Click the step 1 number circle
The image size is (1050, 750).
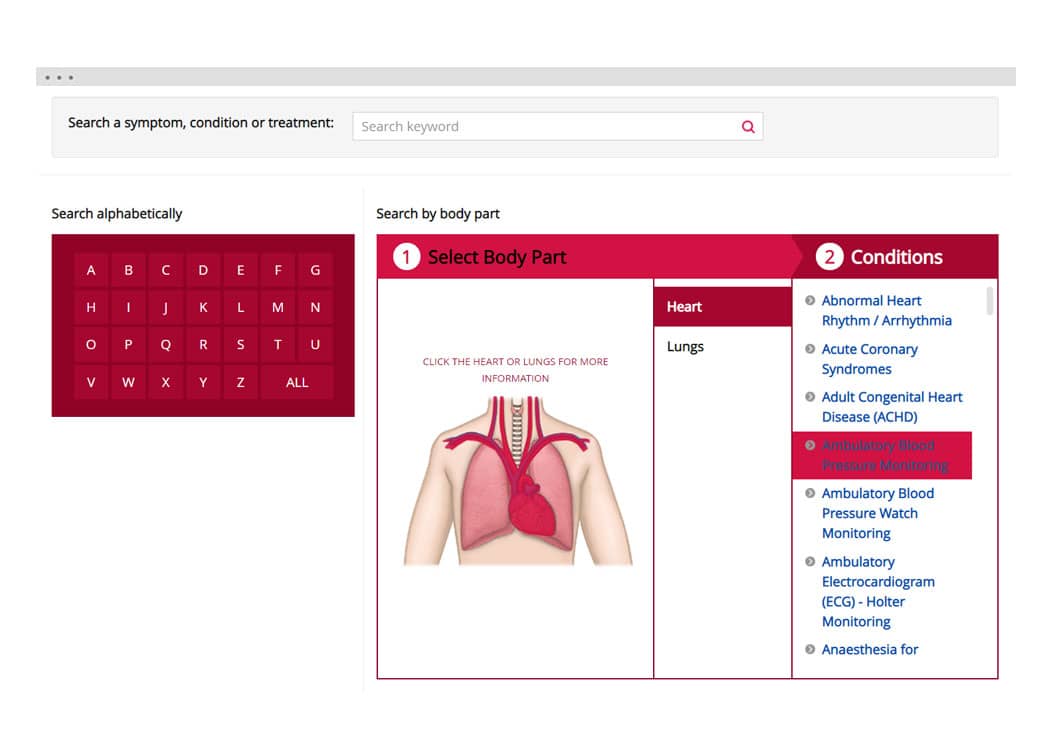(x=406, y=257)
